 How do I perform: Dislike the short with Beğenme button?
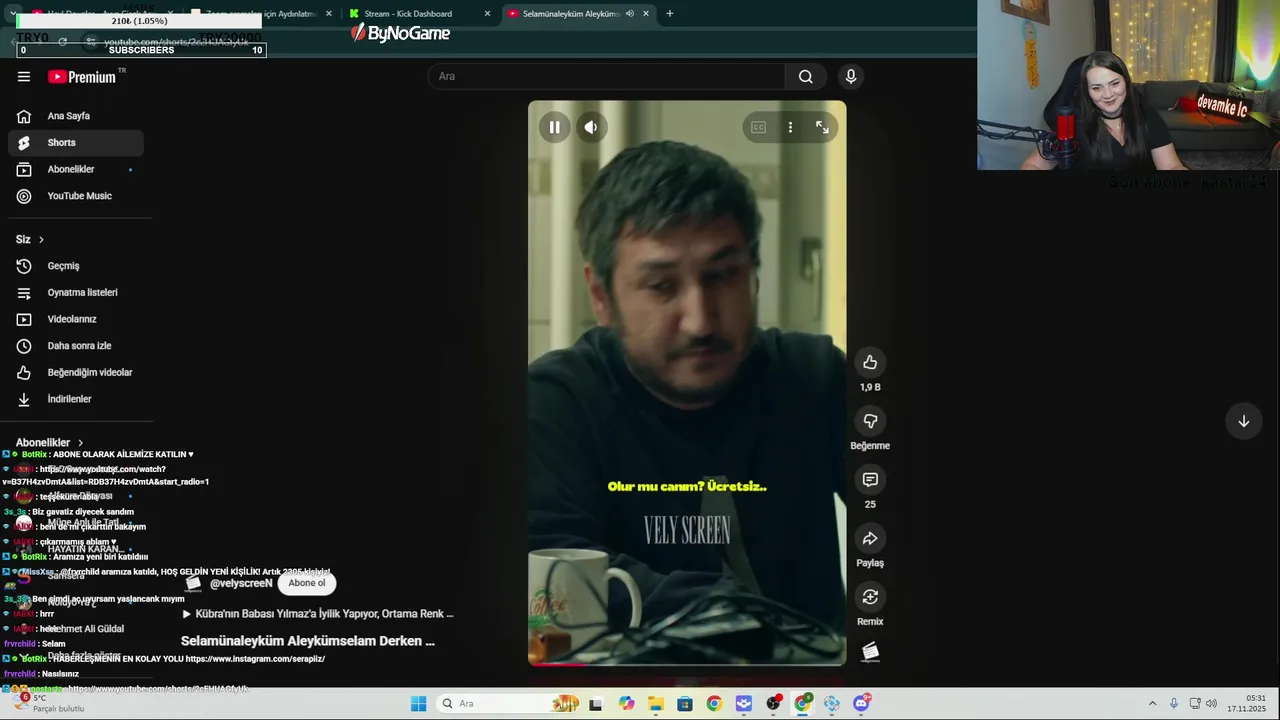870,421
